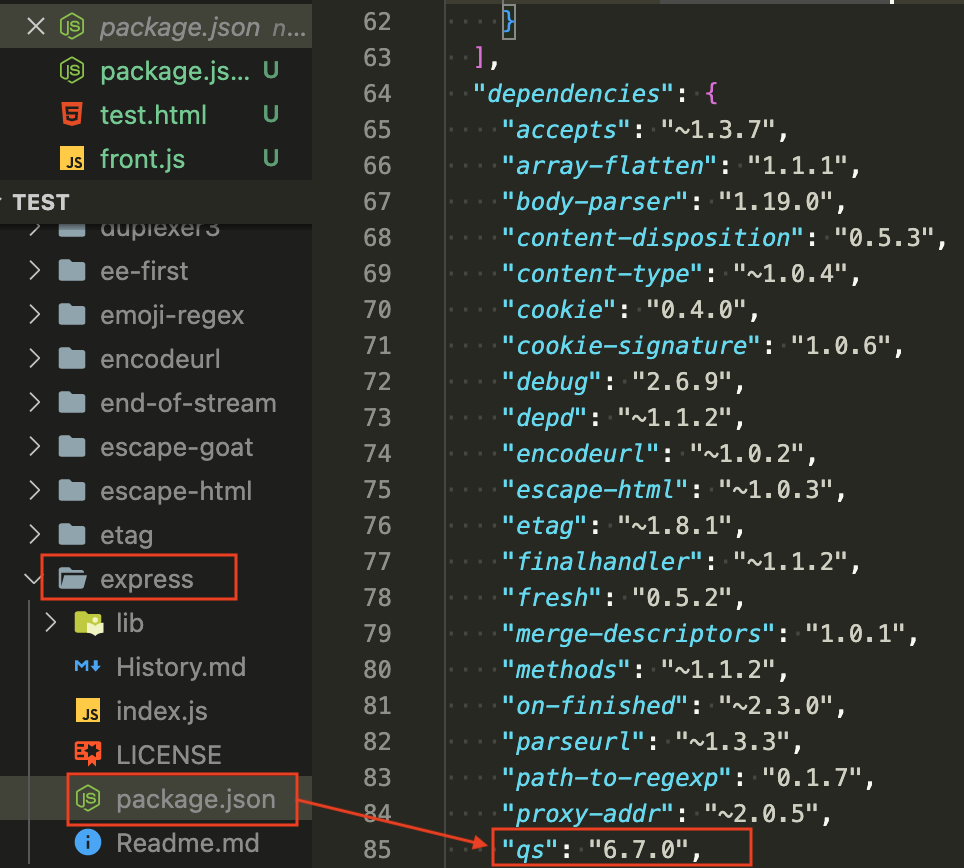Click the Node.js icon on the package.json tab
Screen dimensions: 964x868
[70, 26]
